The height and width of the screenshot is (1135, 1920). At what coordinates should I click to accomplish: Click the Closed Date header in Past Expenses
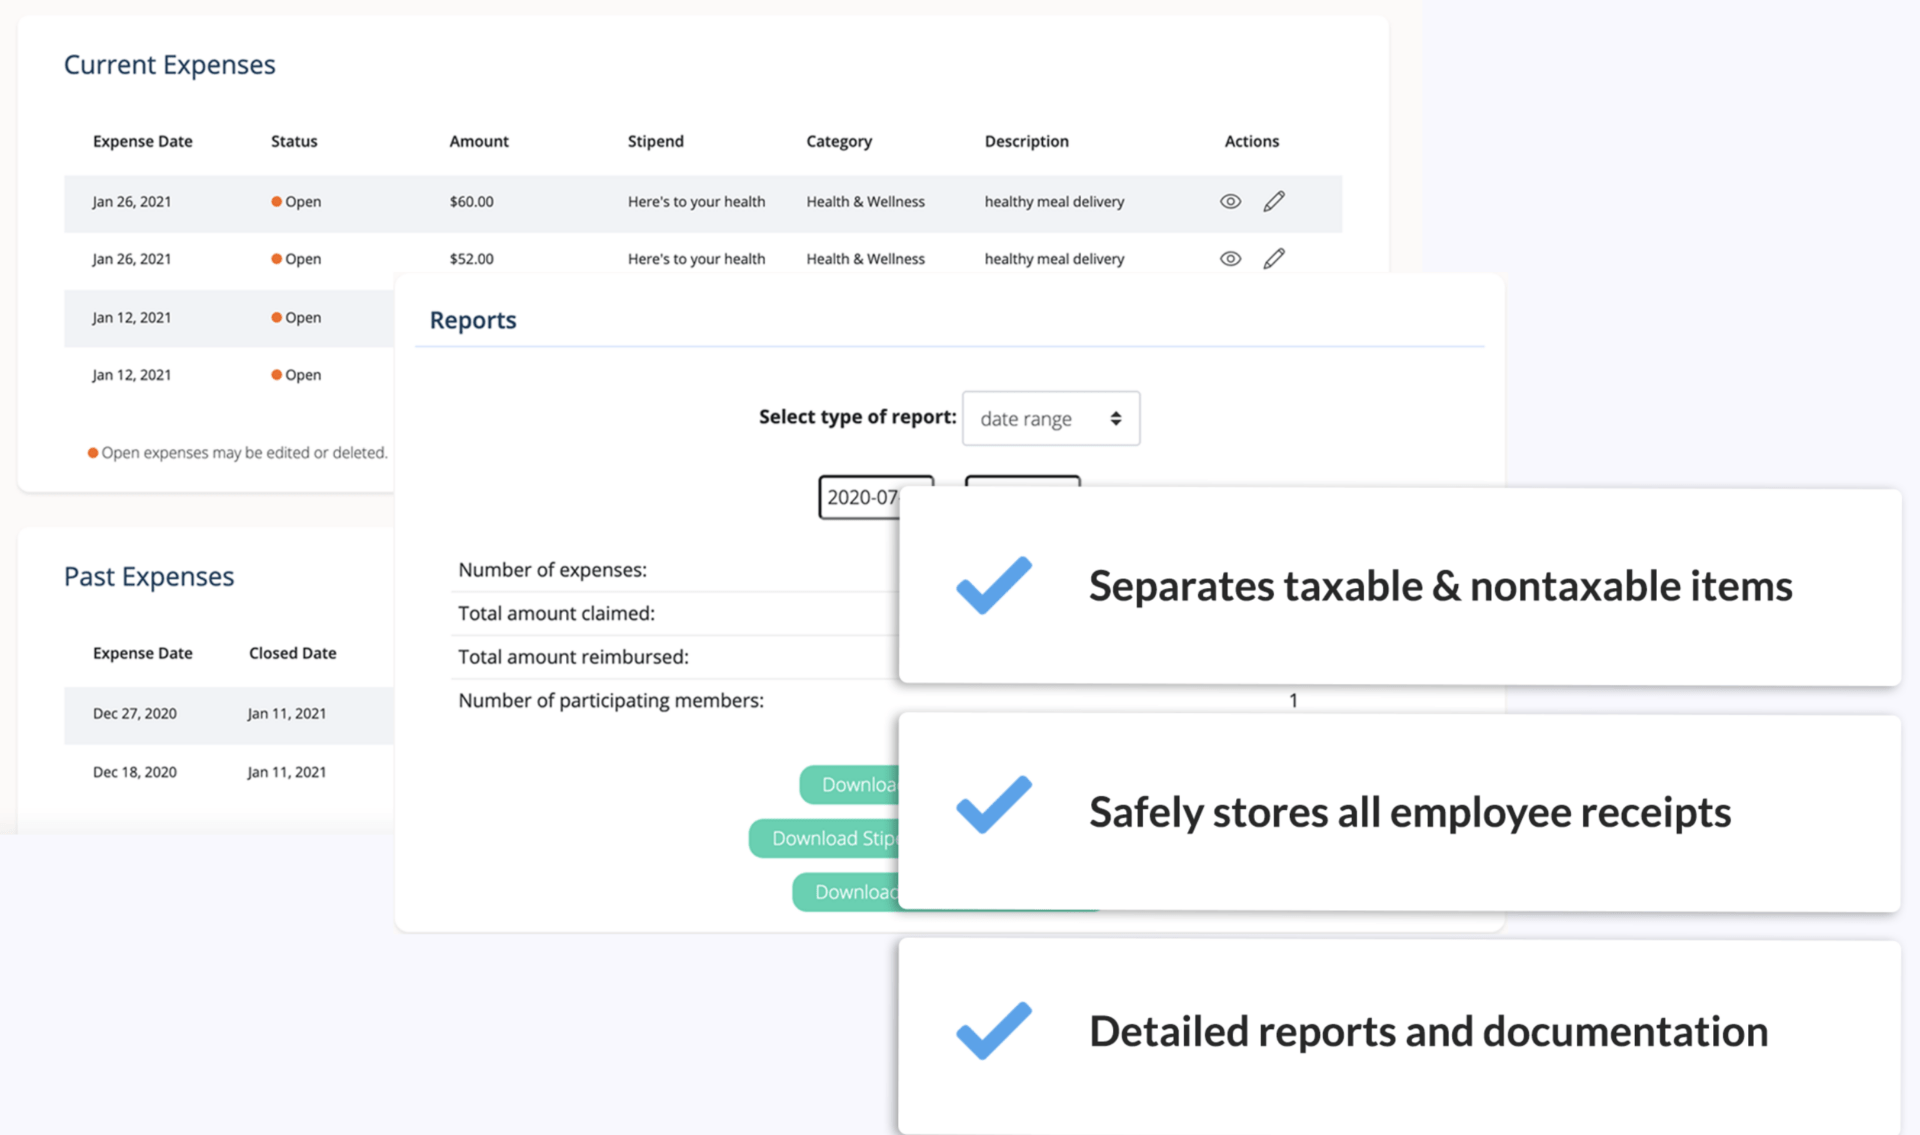coord(292,653)
